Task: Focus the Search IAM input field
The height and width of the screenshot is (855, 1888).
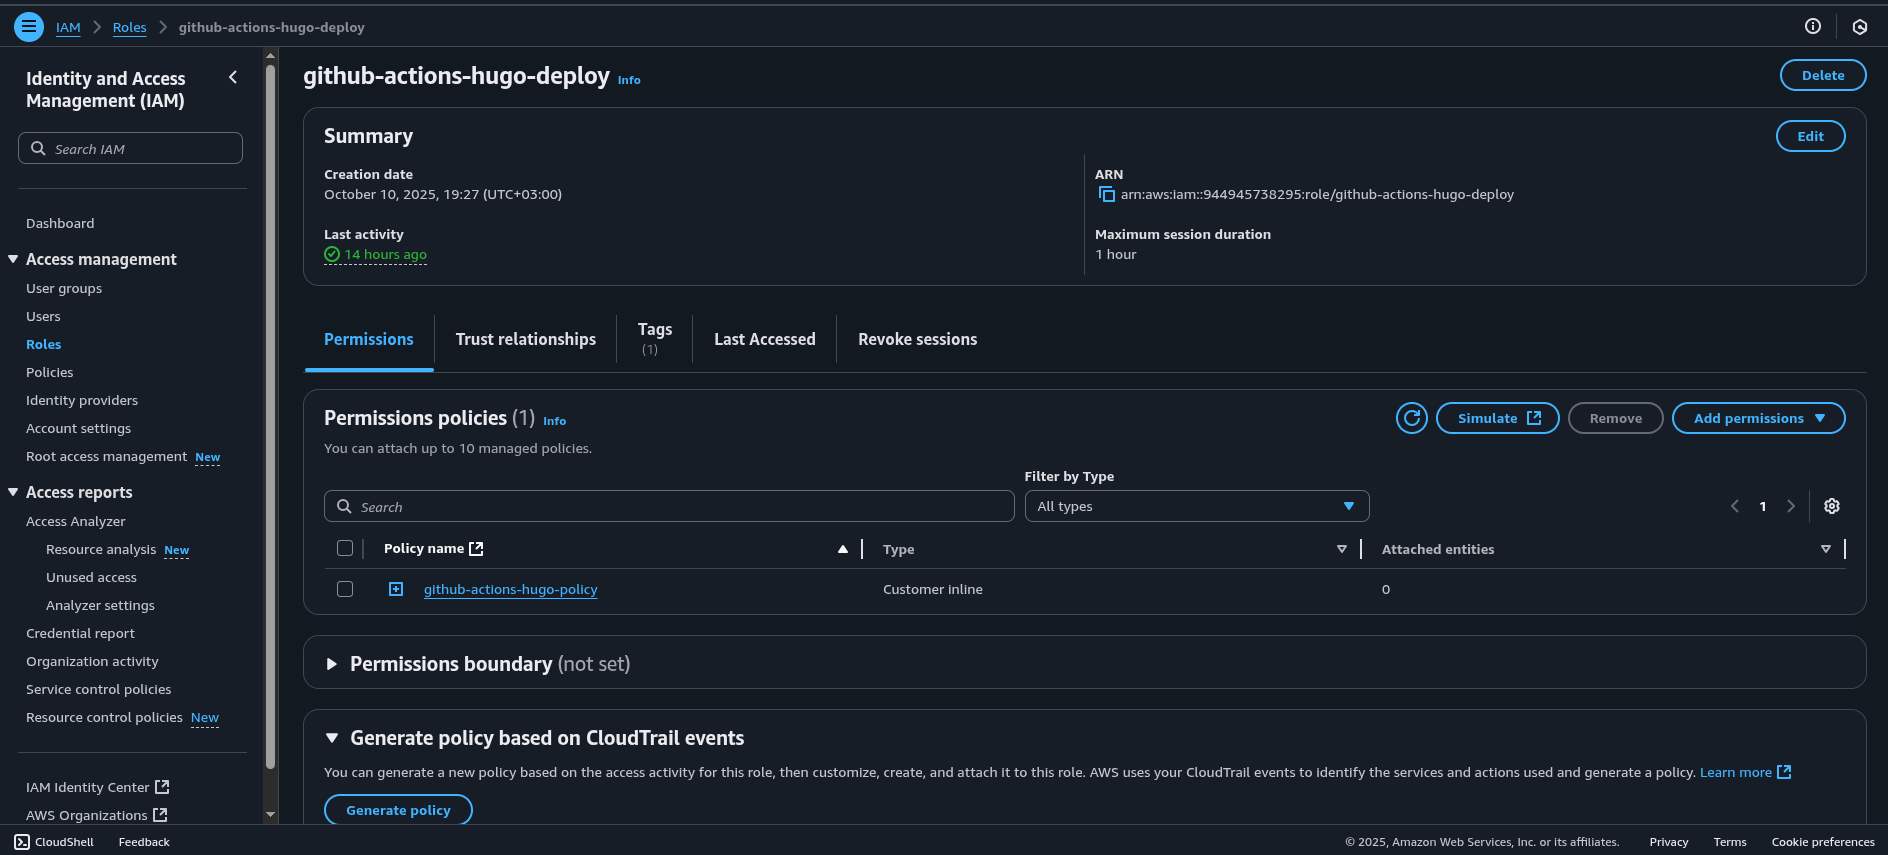Action: coord(130,148)
